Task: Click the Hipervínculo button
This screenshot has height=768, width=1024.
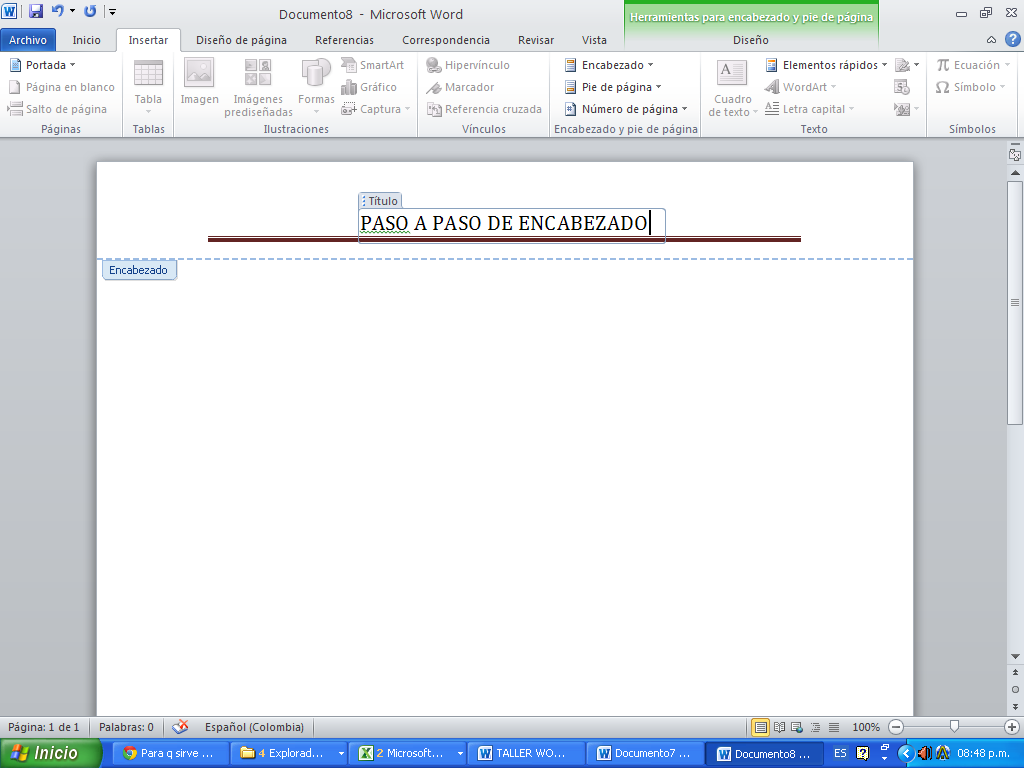Action: click(x=468, y=65)
